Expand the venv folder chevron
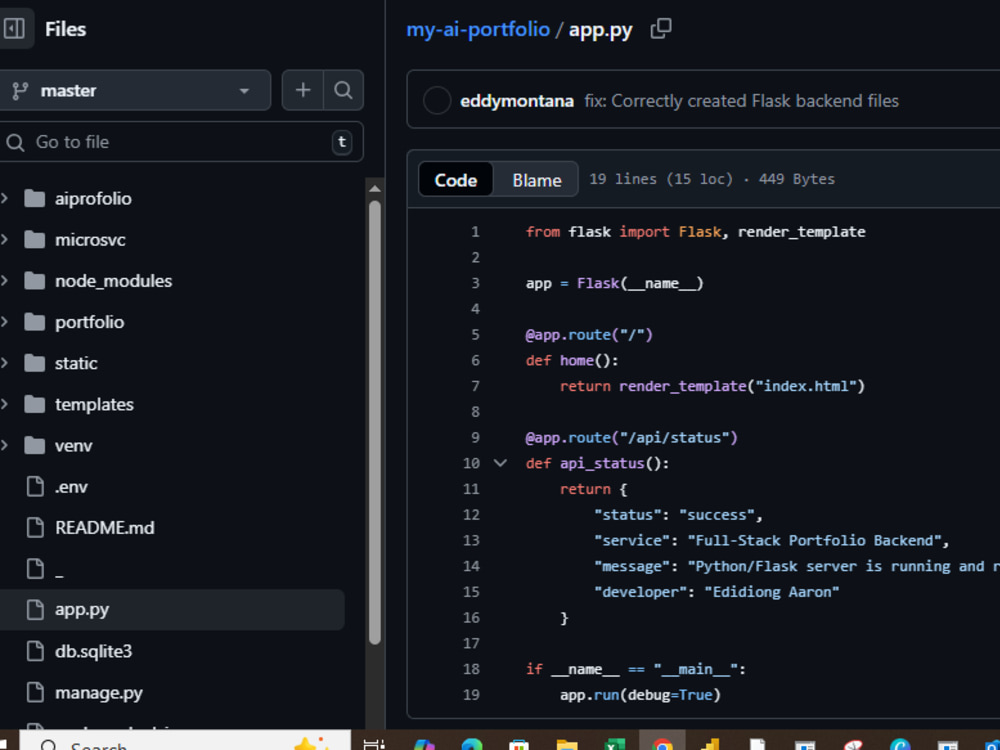Image resolution: width=1000 pixels, height=750 pixels. [4, 445]
